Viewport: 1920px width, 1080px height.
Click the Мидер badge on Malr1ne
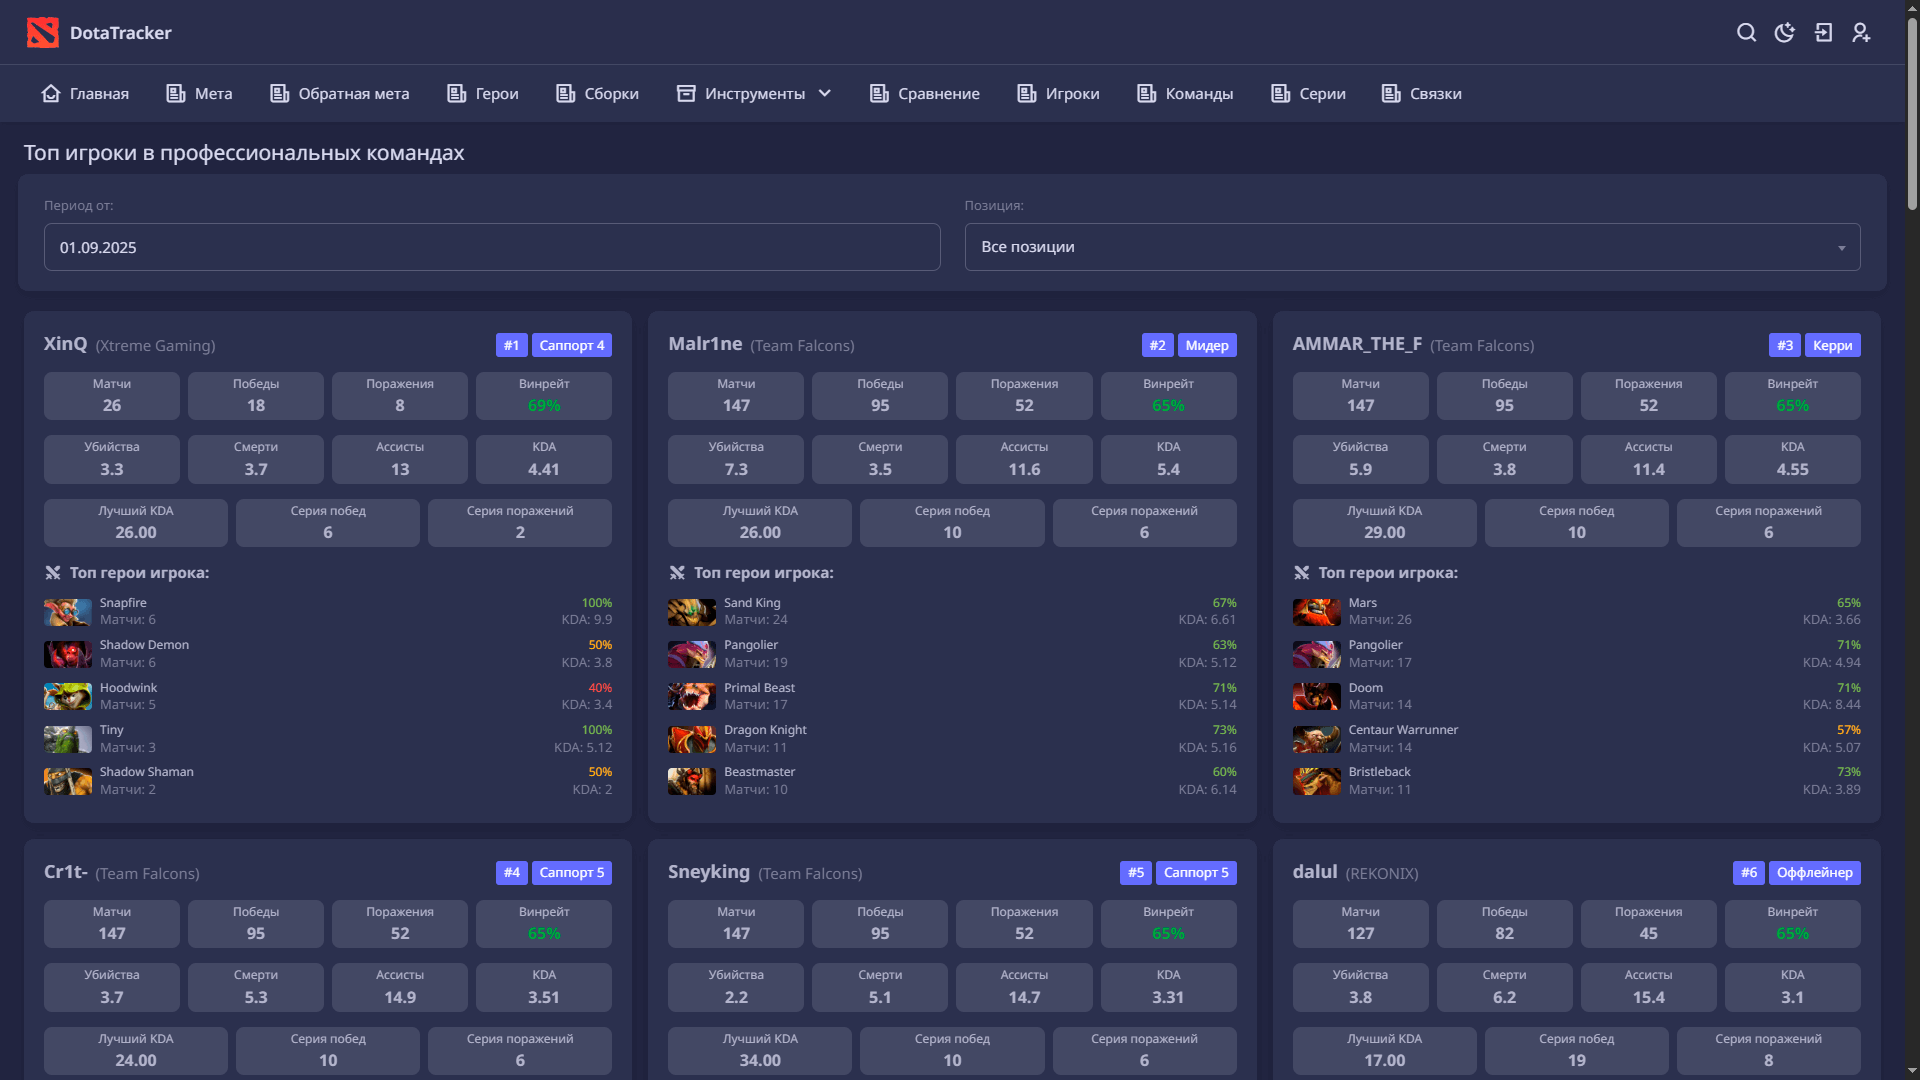pos(1207,345)
